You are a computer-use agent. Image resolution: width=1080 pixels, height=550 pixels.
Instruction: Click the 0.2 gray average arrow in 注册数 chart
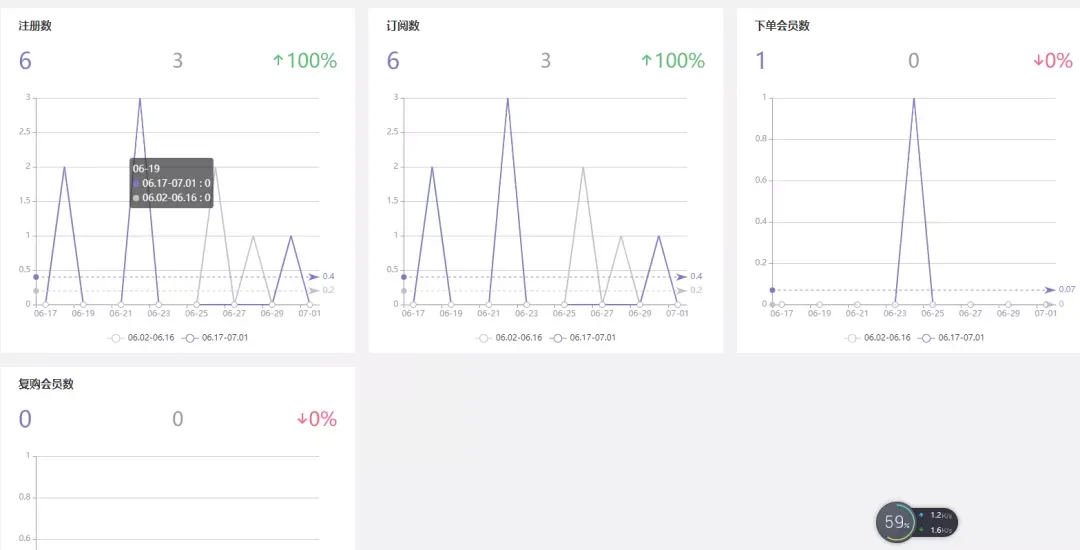click(314, 290)
